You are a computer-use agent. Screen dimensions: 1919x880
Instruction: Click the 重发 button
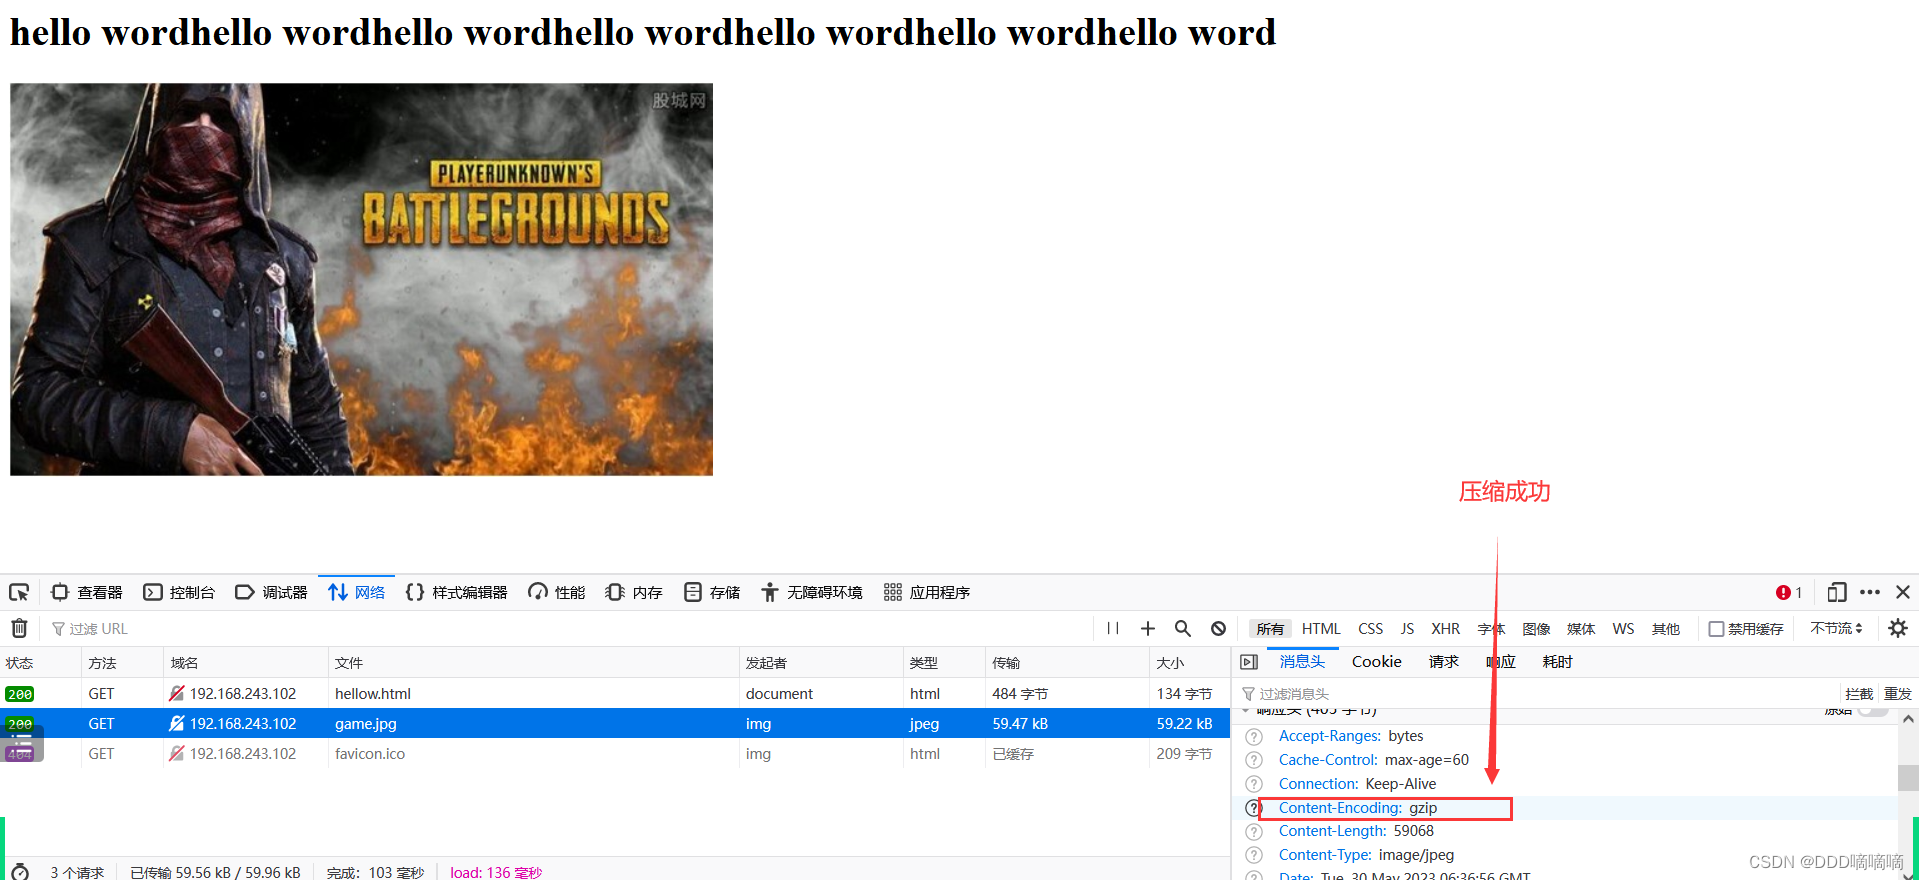(1898, 693)
